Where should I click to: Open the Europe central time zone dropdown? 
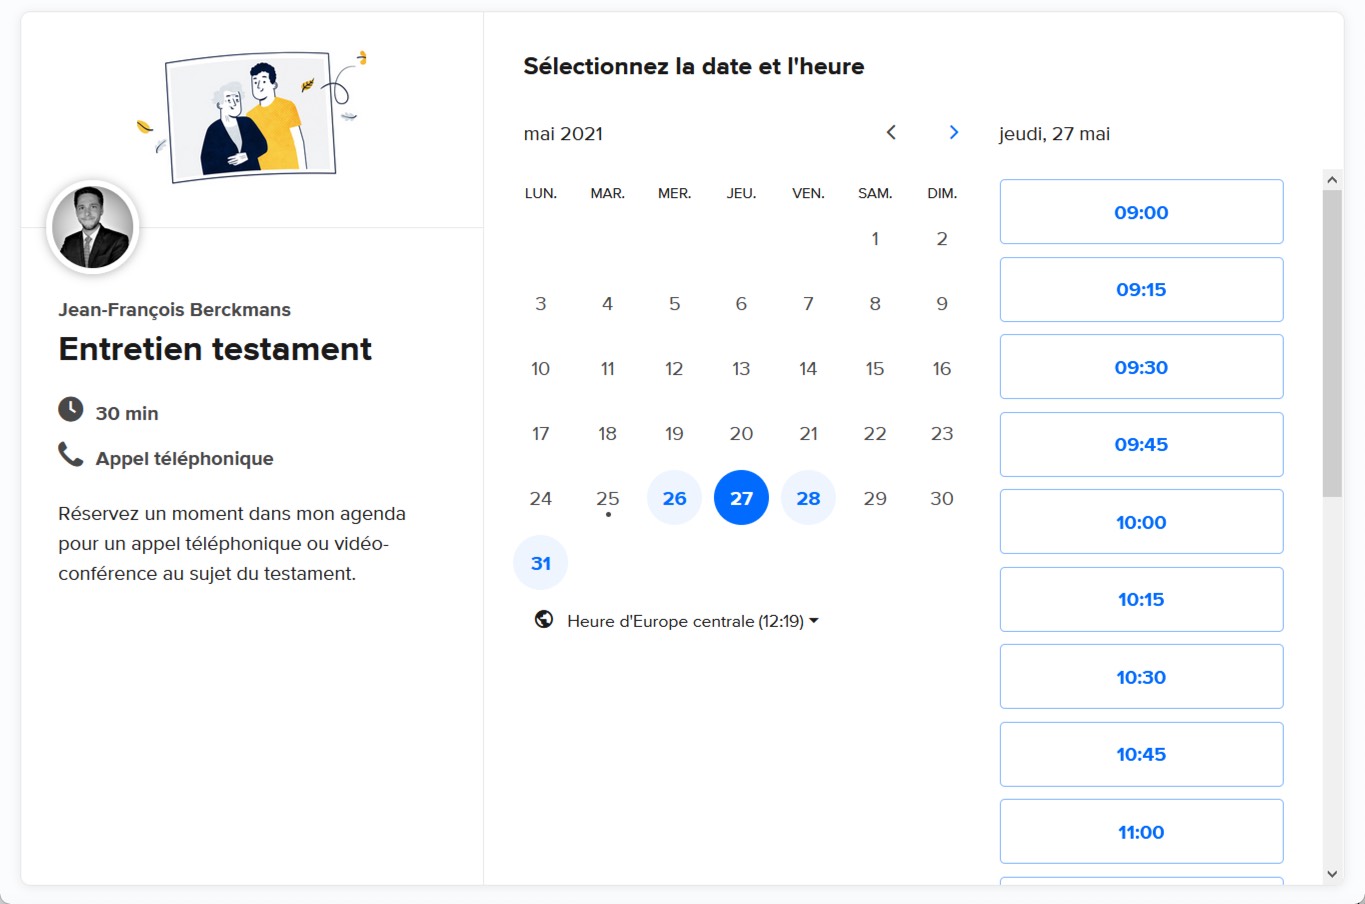pos(692,621)
